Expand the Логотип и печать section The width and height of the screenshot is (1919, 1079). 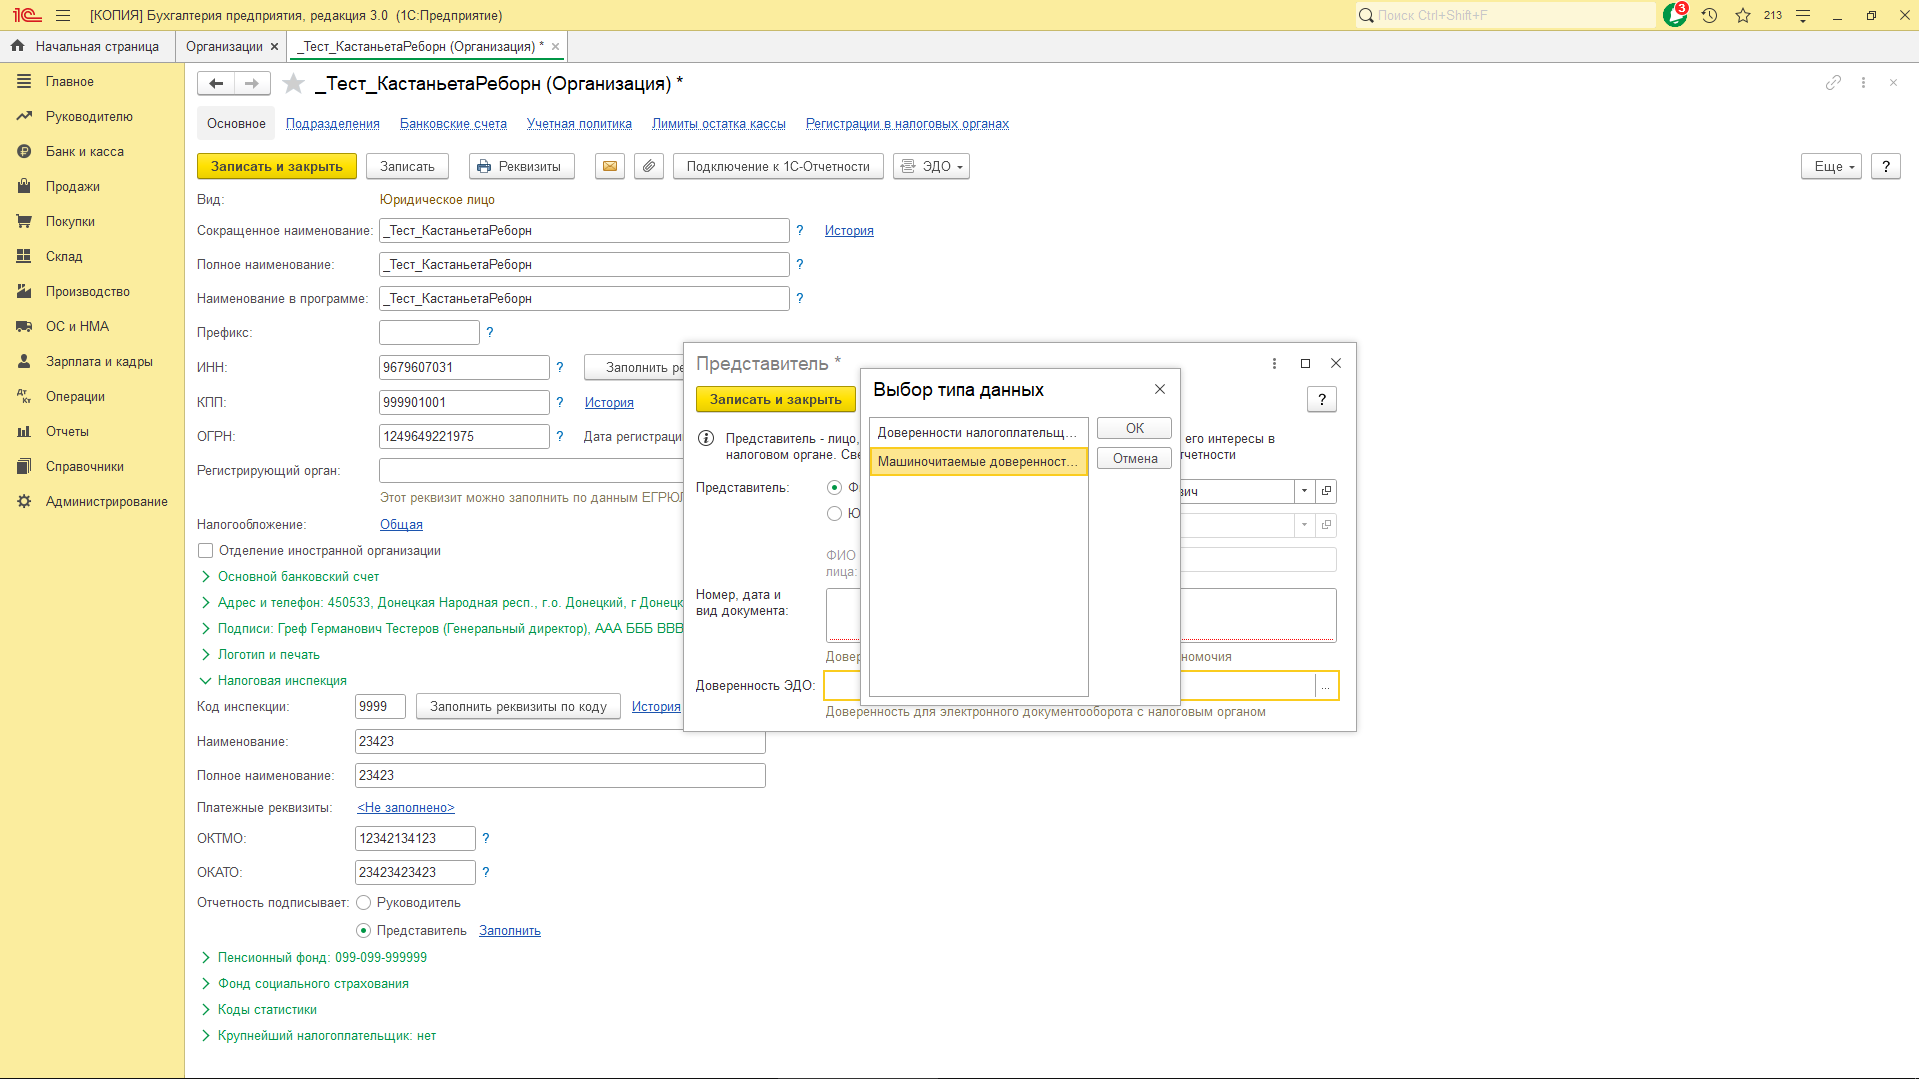click(x=260, y=654)
